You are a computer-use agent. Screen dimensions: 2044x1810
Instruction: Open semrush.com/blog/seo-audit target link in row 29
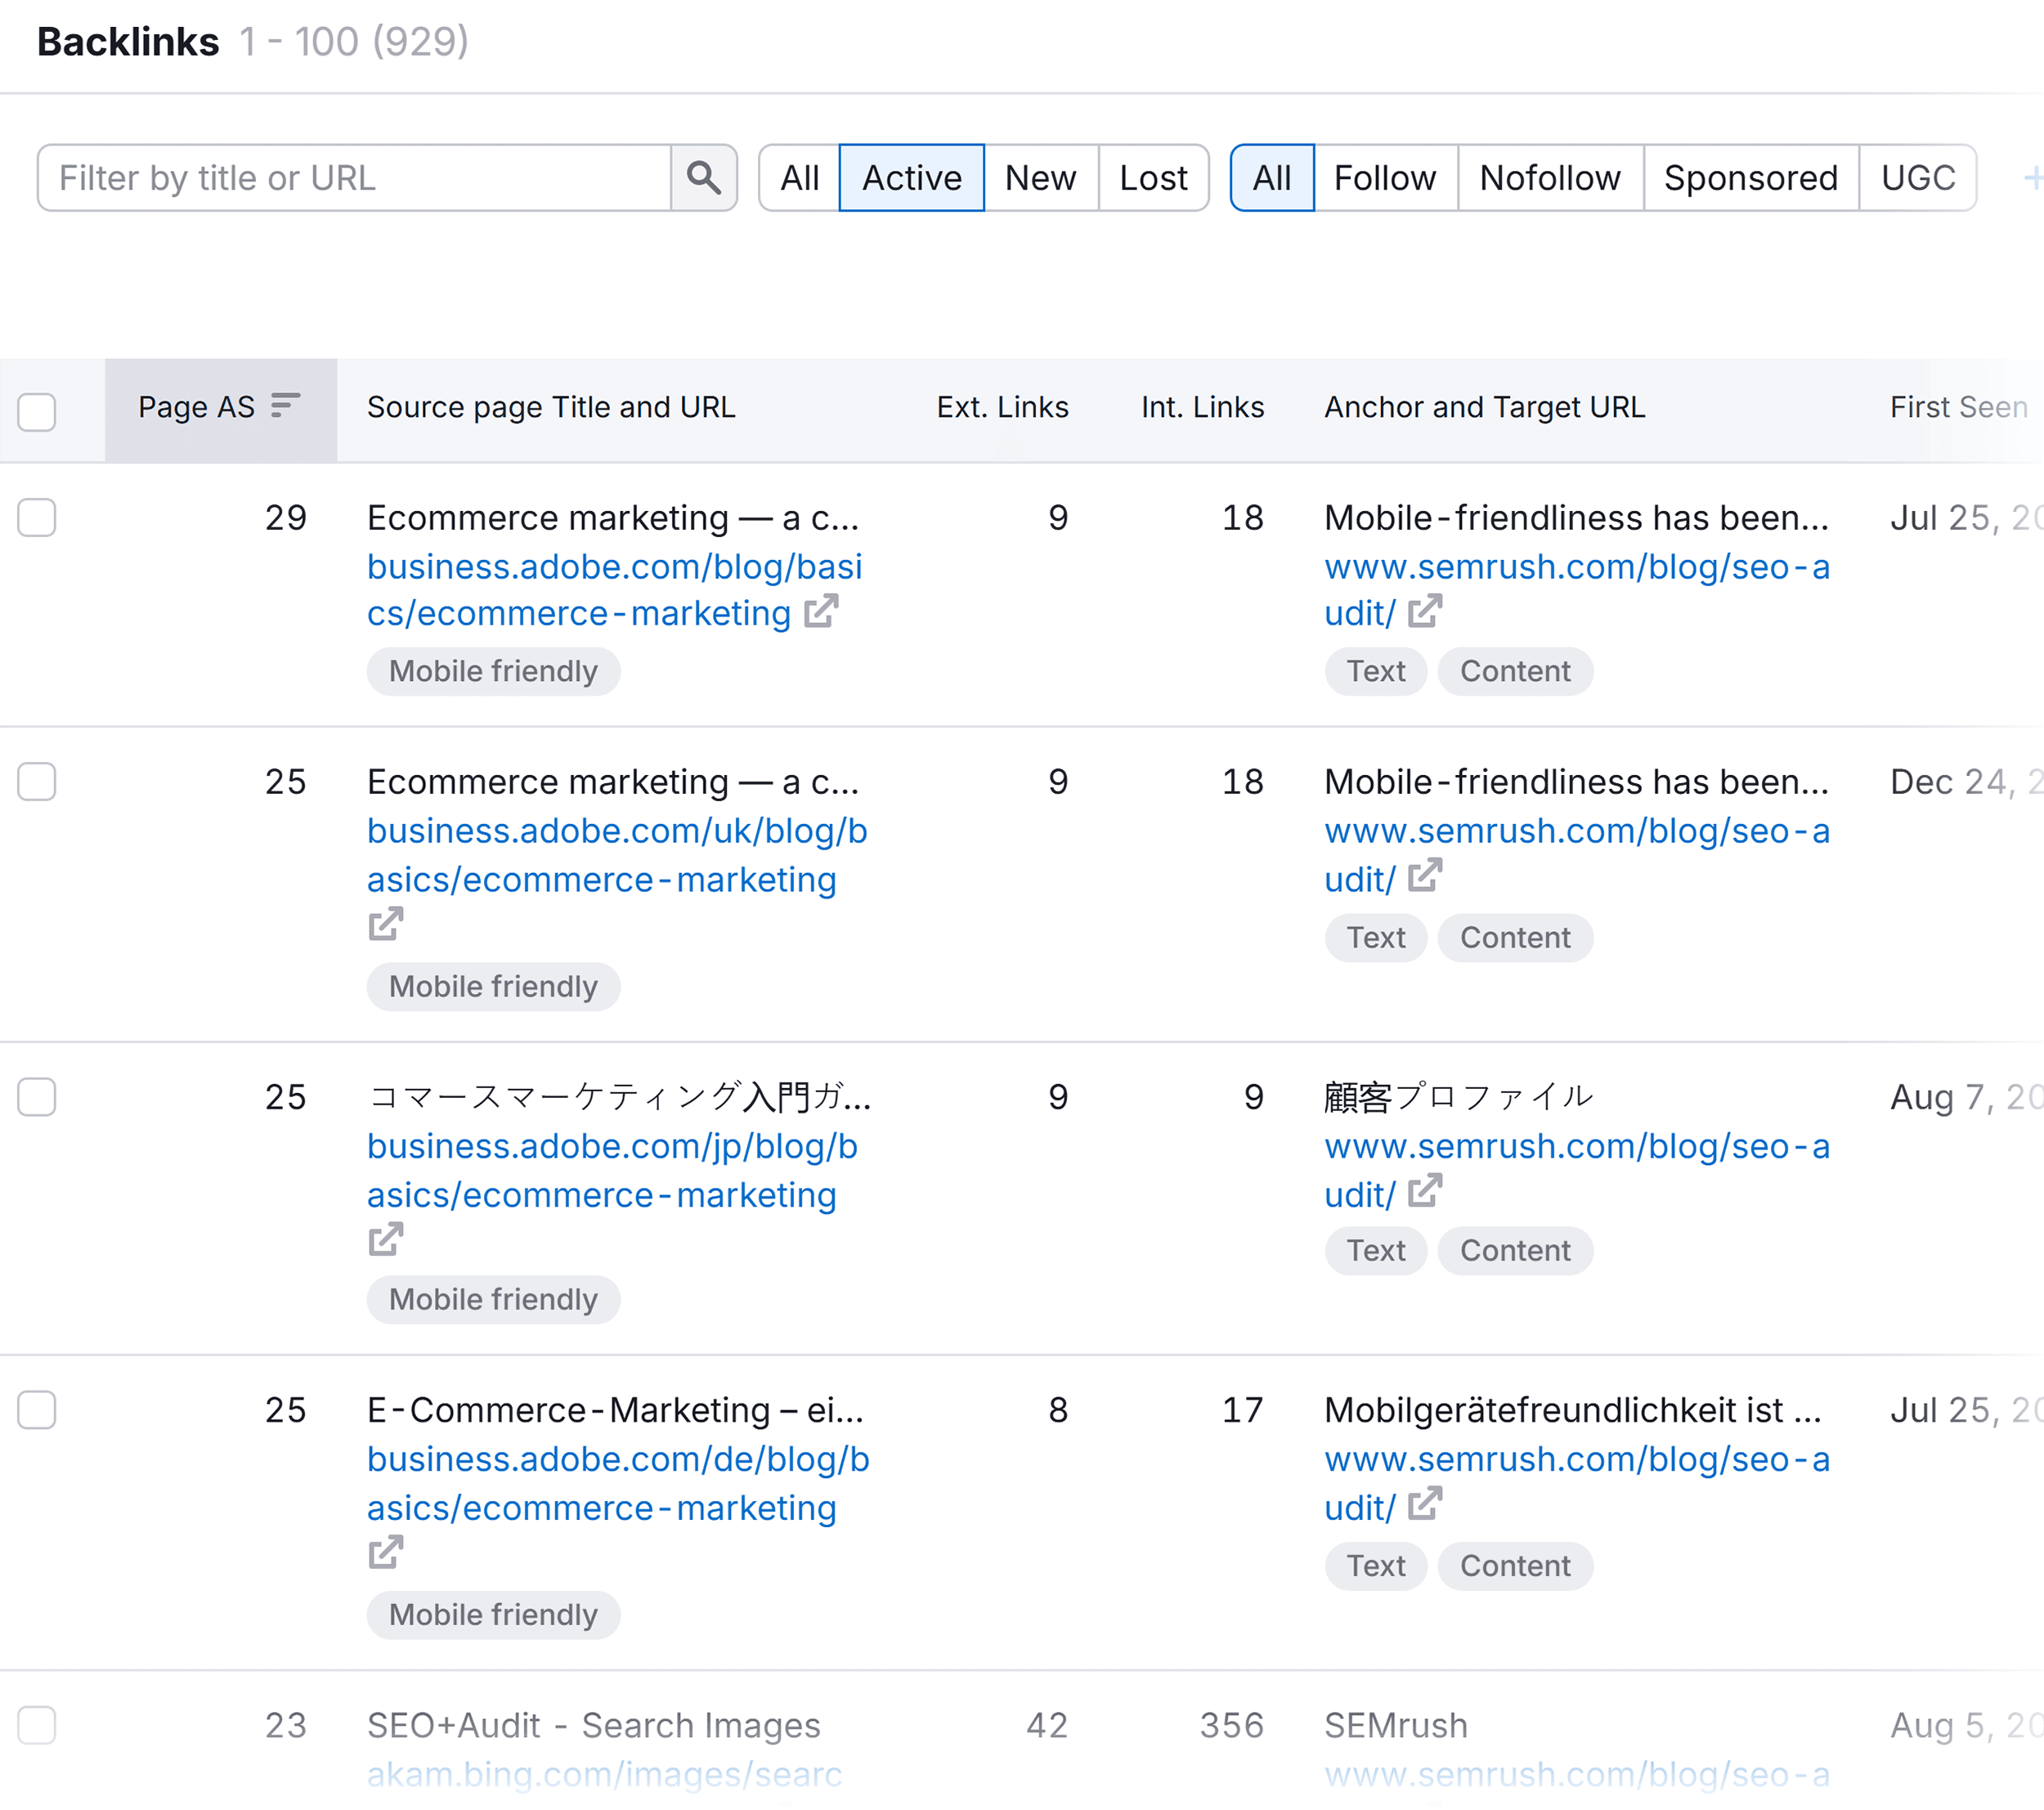(1577, 590)
